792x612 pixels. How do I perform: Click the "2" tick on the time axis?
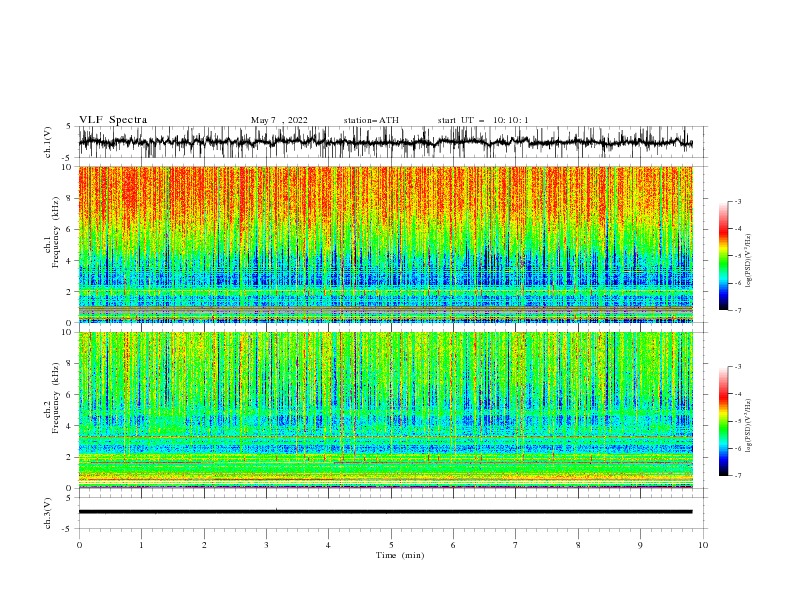click(204, 545)
